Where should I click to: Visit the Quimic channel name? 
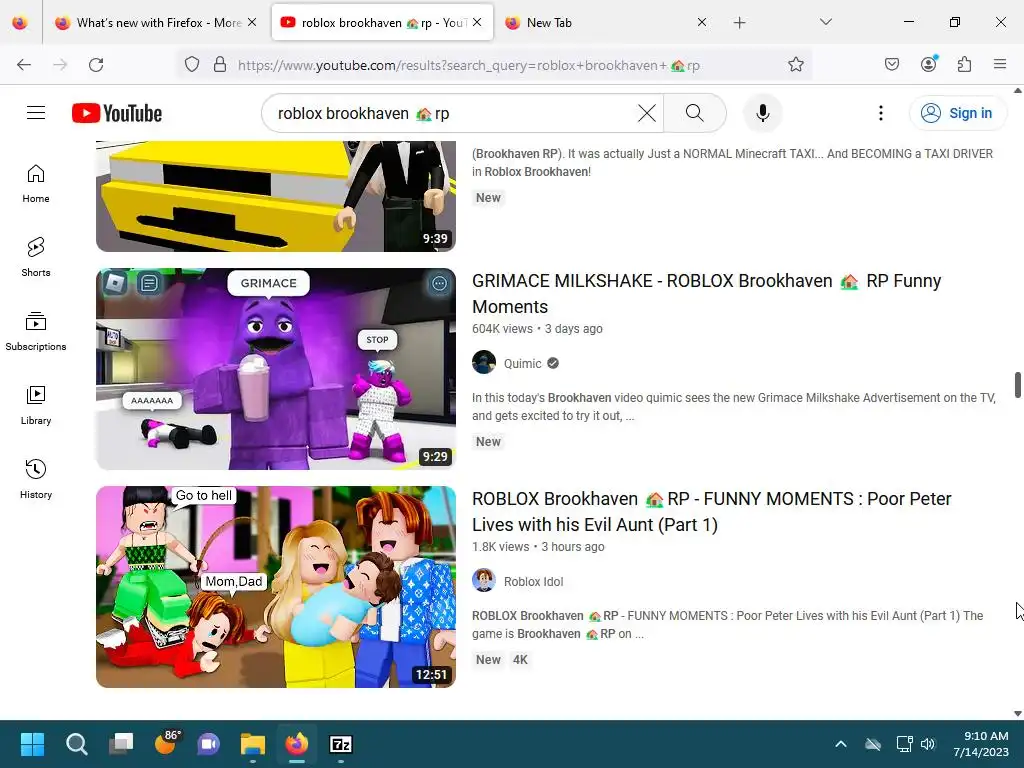(x=522, y=364)
